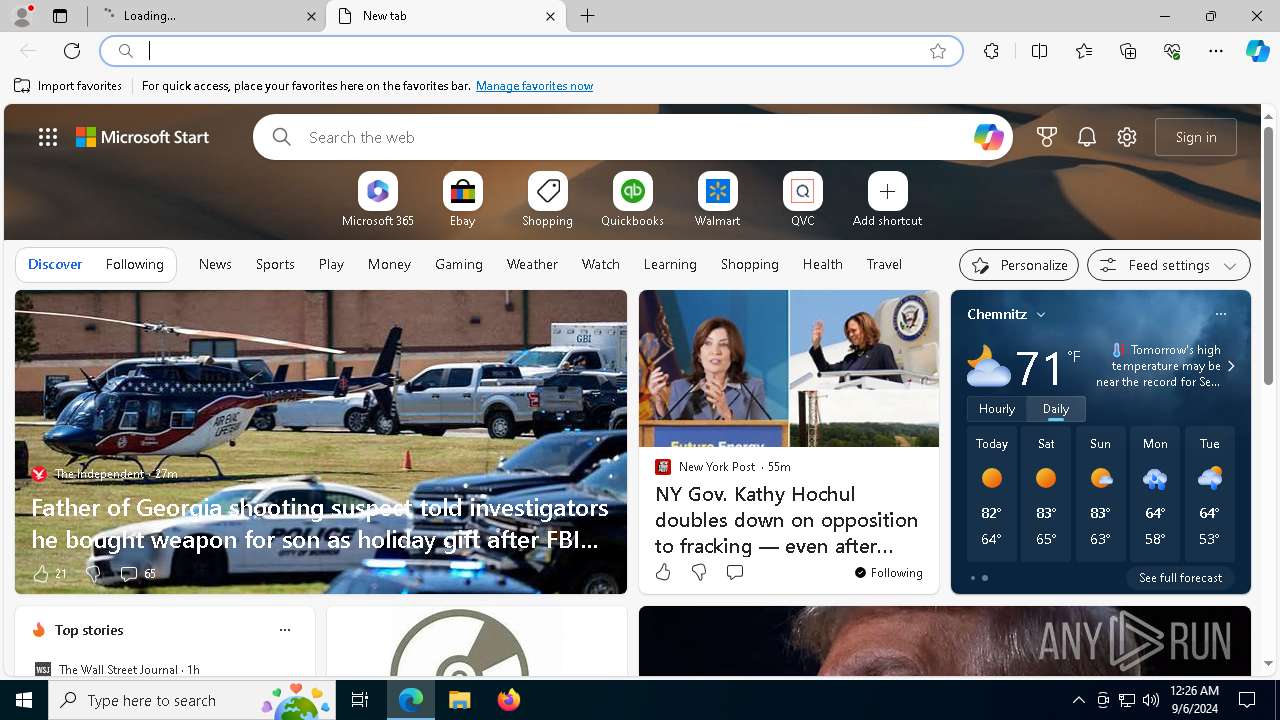Image resolution: width=1280 pixels, height=720 pixels.
Task: Open the volume control in tray
Action: pos(1151,700)
